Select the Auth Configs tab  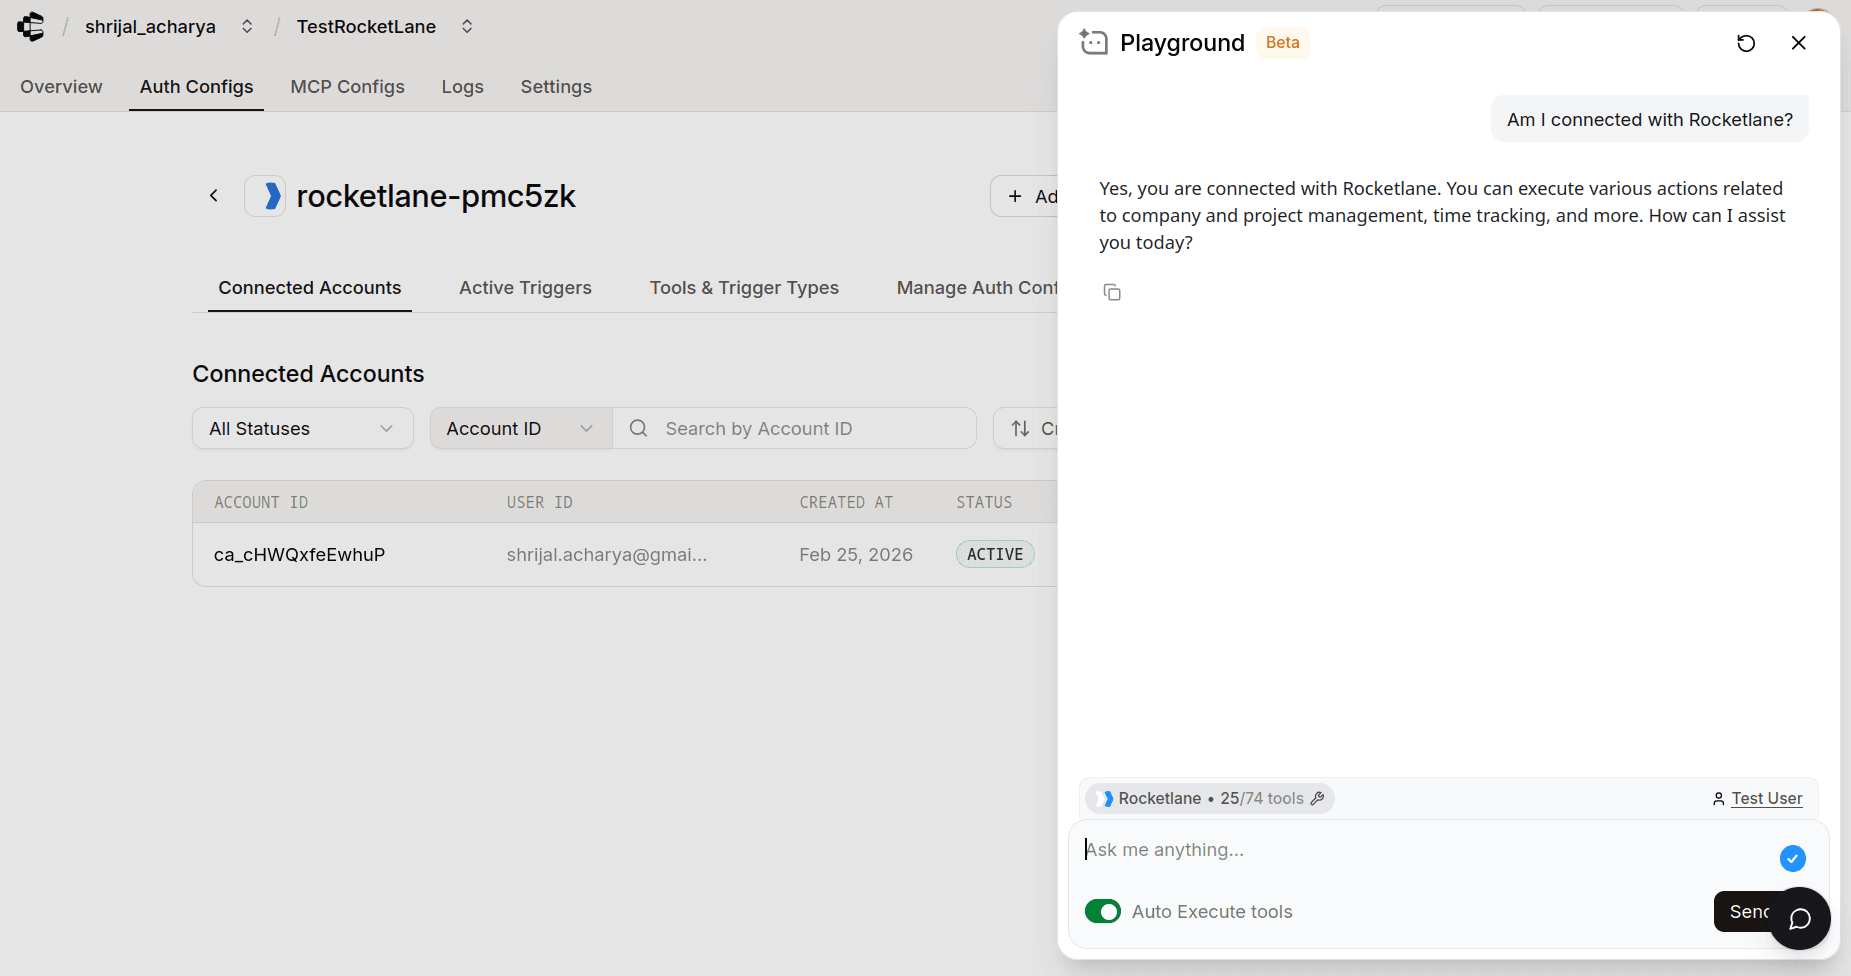click(196, 87)
